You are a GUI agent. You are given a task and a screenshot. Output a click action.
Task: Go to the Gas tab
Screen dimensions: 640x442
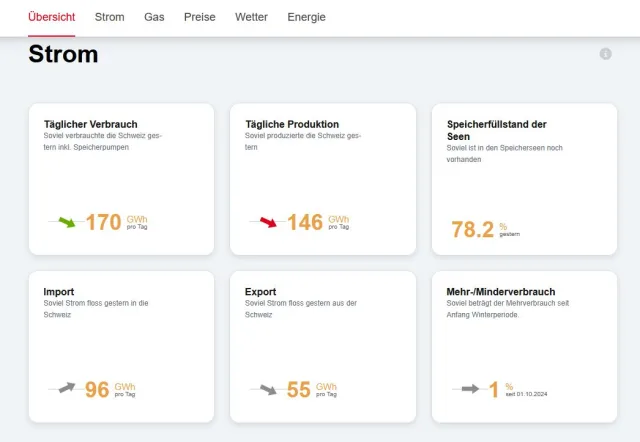pos(154,17)
